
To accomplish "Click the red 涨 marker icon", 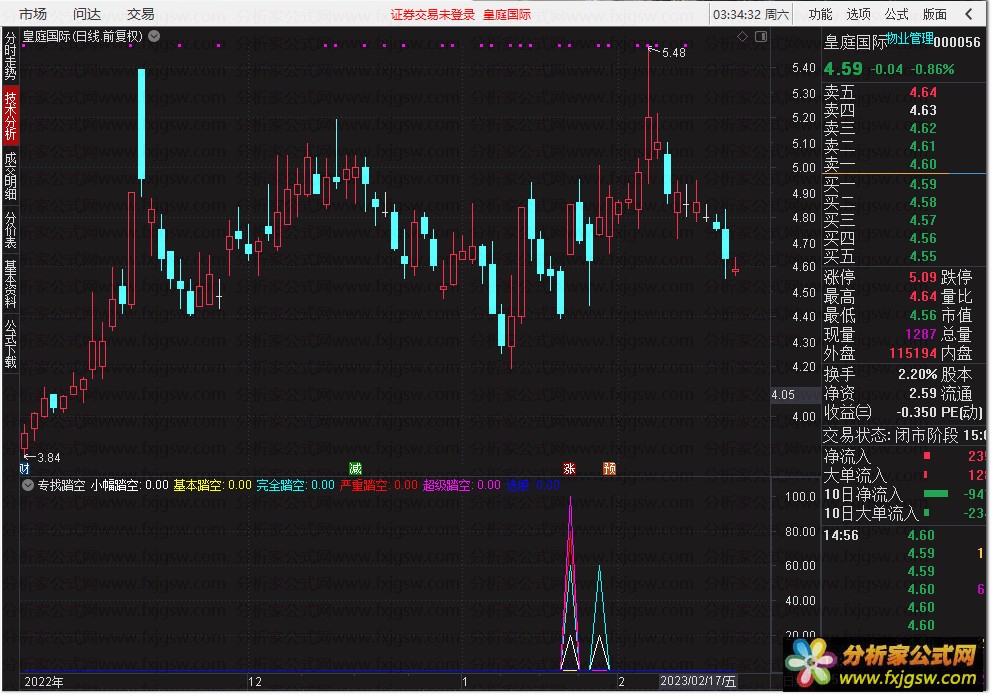I will (569, 469).
